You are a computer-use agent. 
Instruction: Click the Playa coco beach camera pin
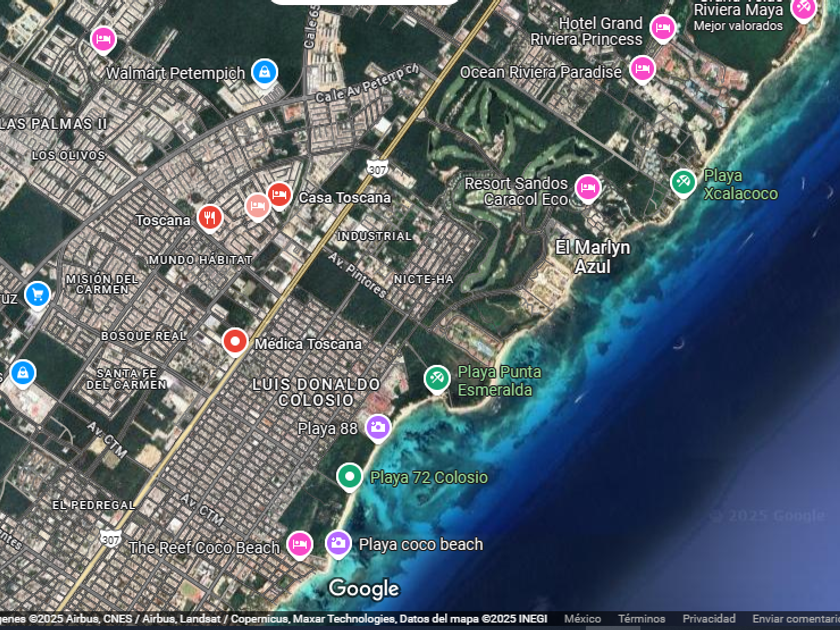[338, 543]
